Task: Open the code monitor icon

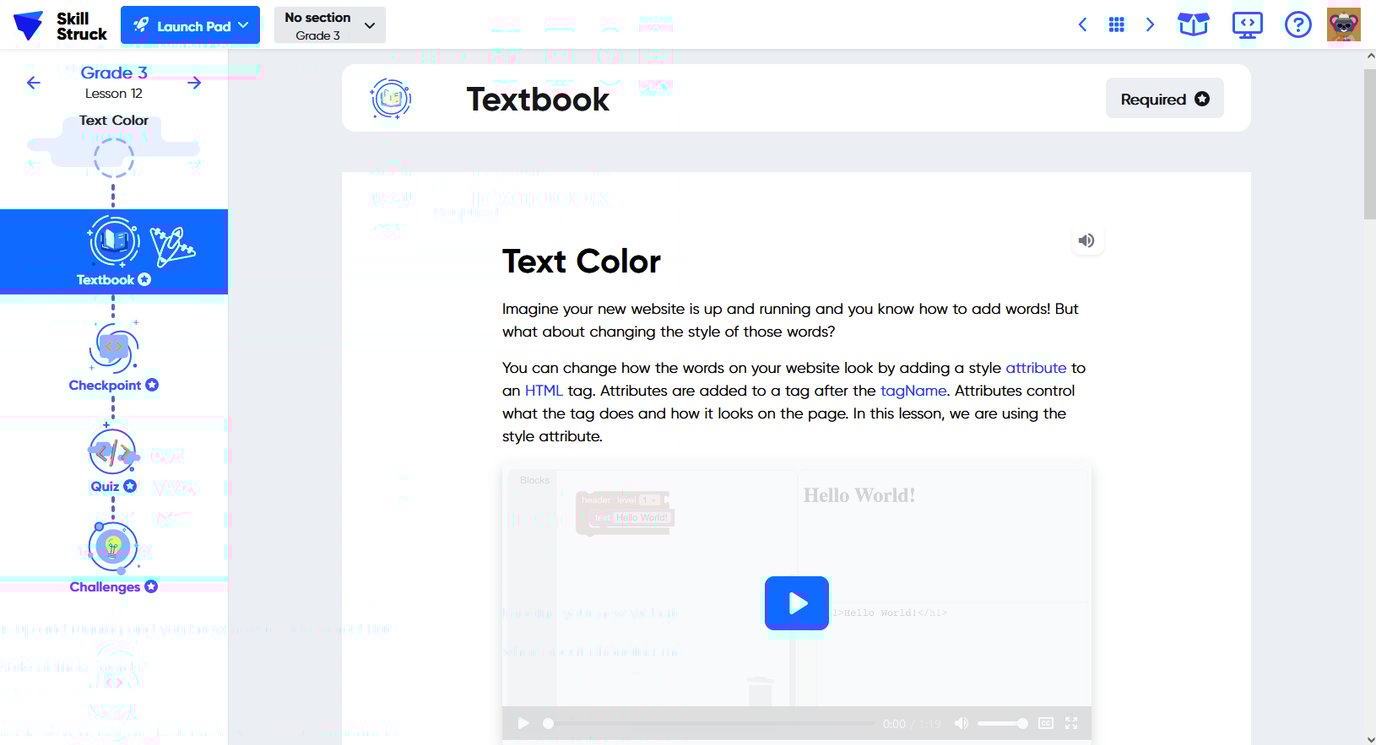Action: coord(1246,25)
